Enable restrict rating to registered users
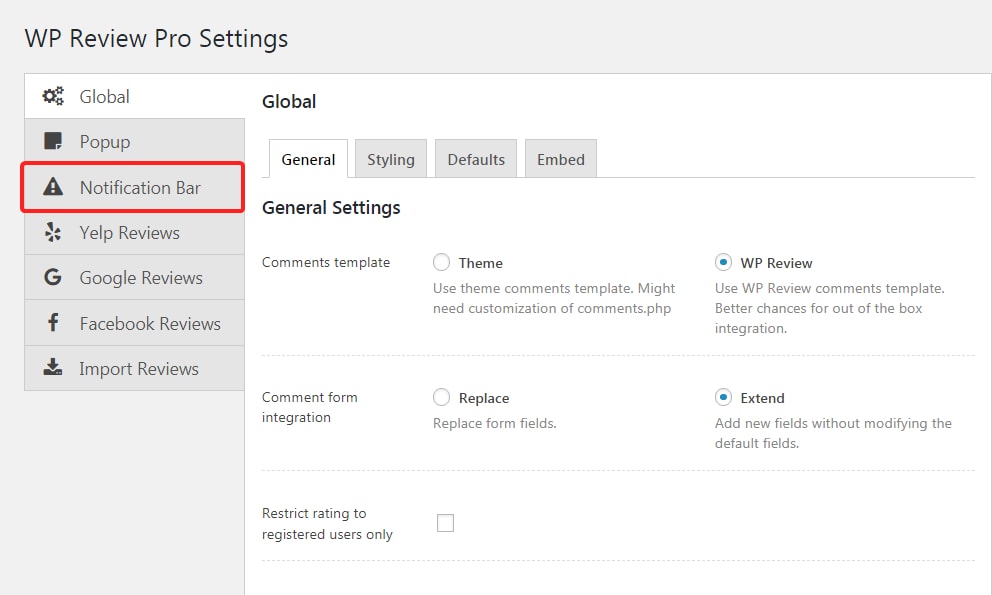 446,523
